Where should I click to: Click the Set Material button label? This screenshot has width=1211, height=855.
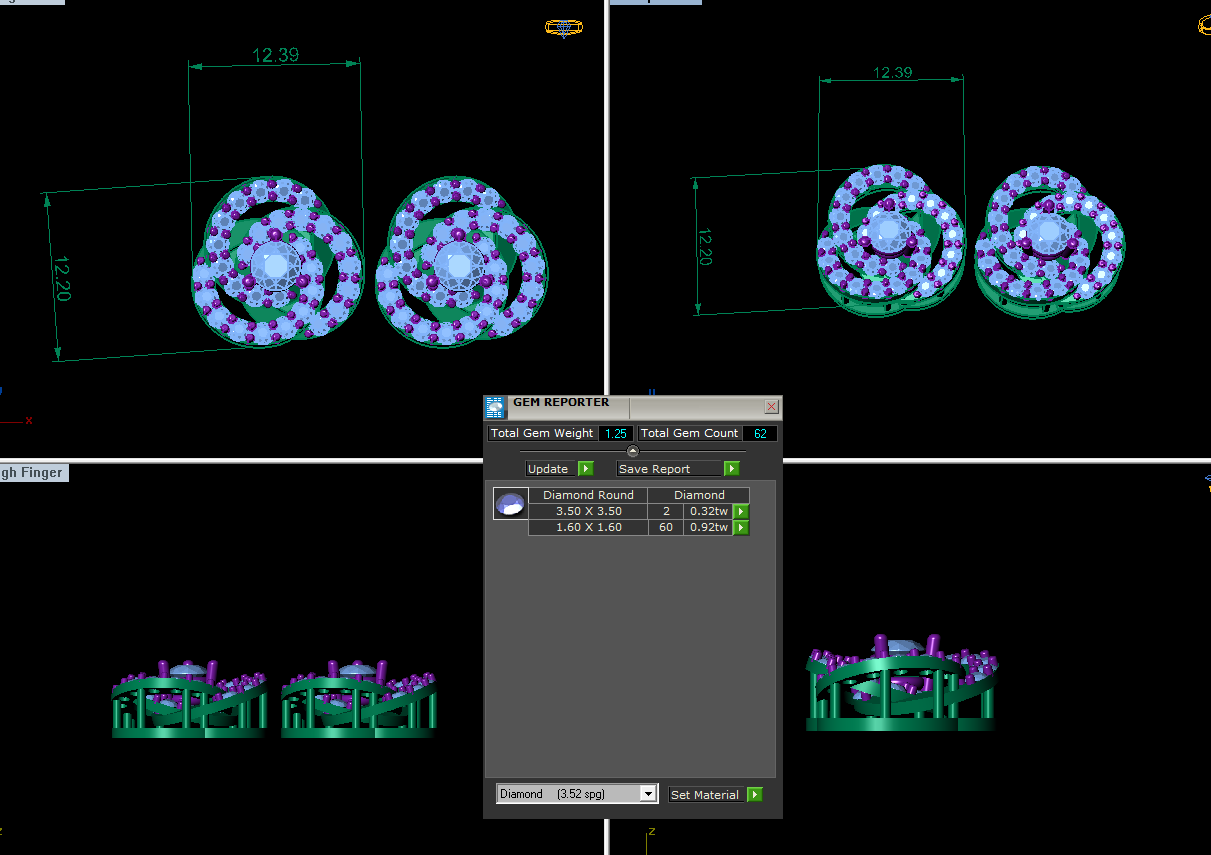click(705, 795)
